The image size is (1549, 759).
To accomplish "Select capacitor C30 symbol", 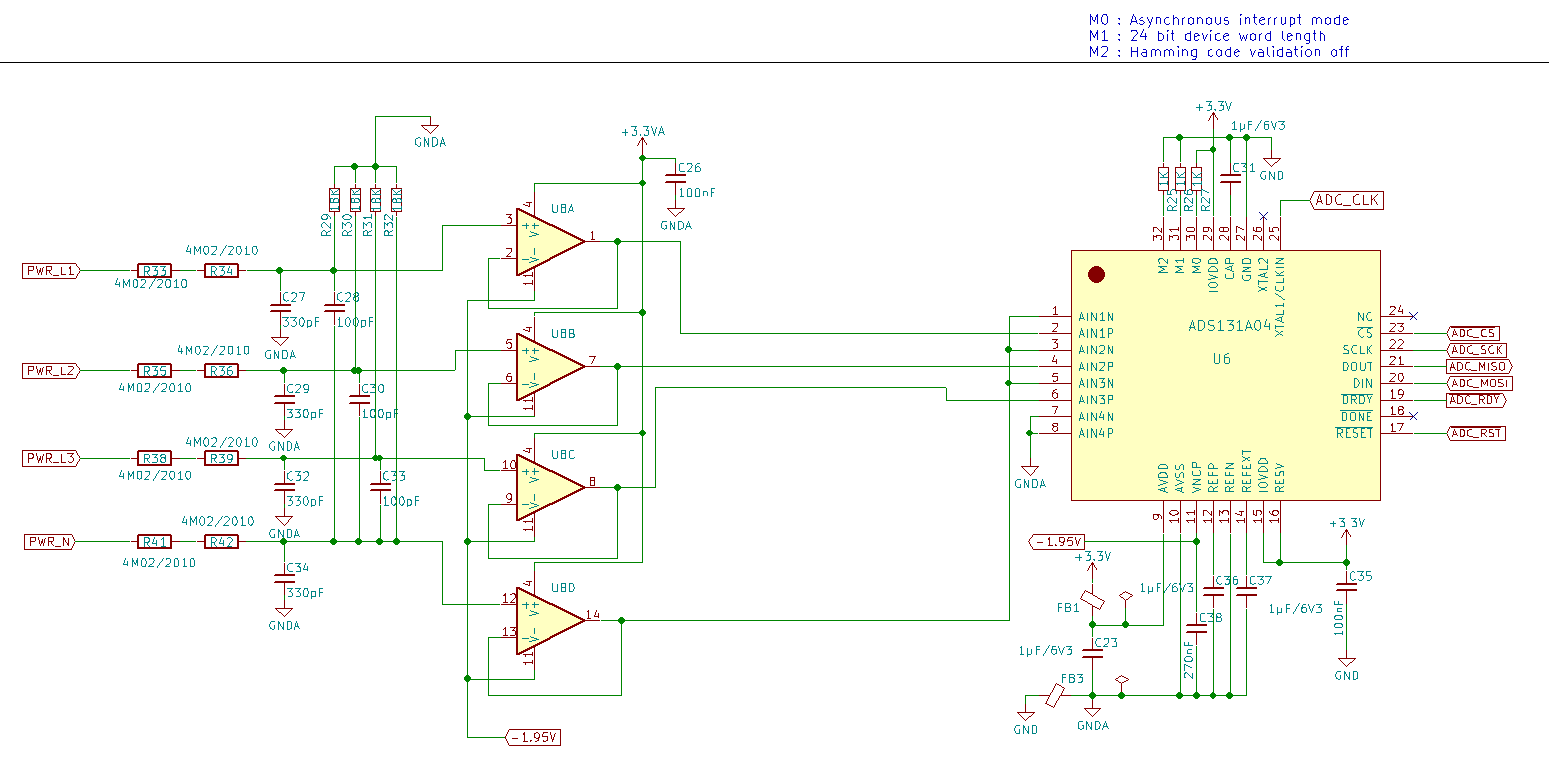I will (x=359, y=401).
